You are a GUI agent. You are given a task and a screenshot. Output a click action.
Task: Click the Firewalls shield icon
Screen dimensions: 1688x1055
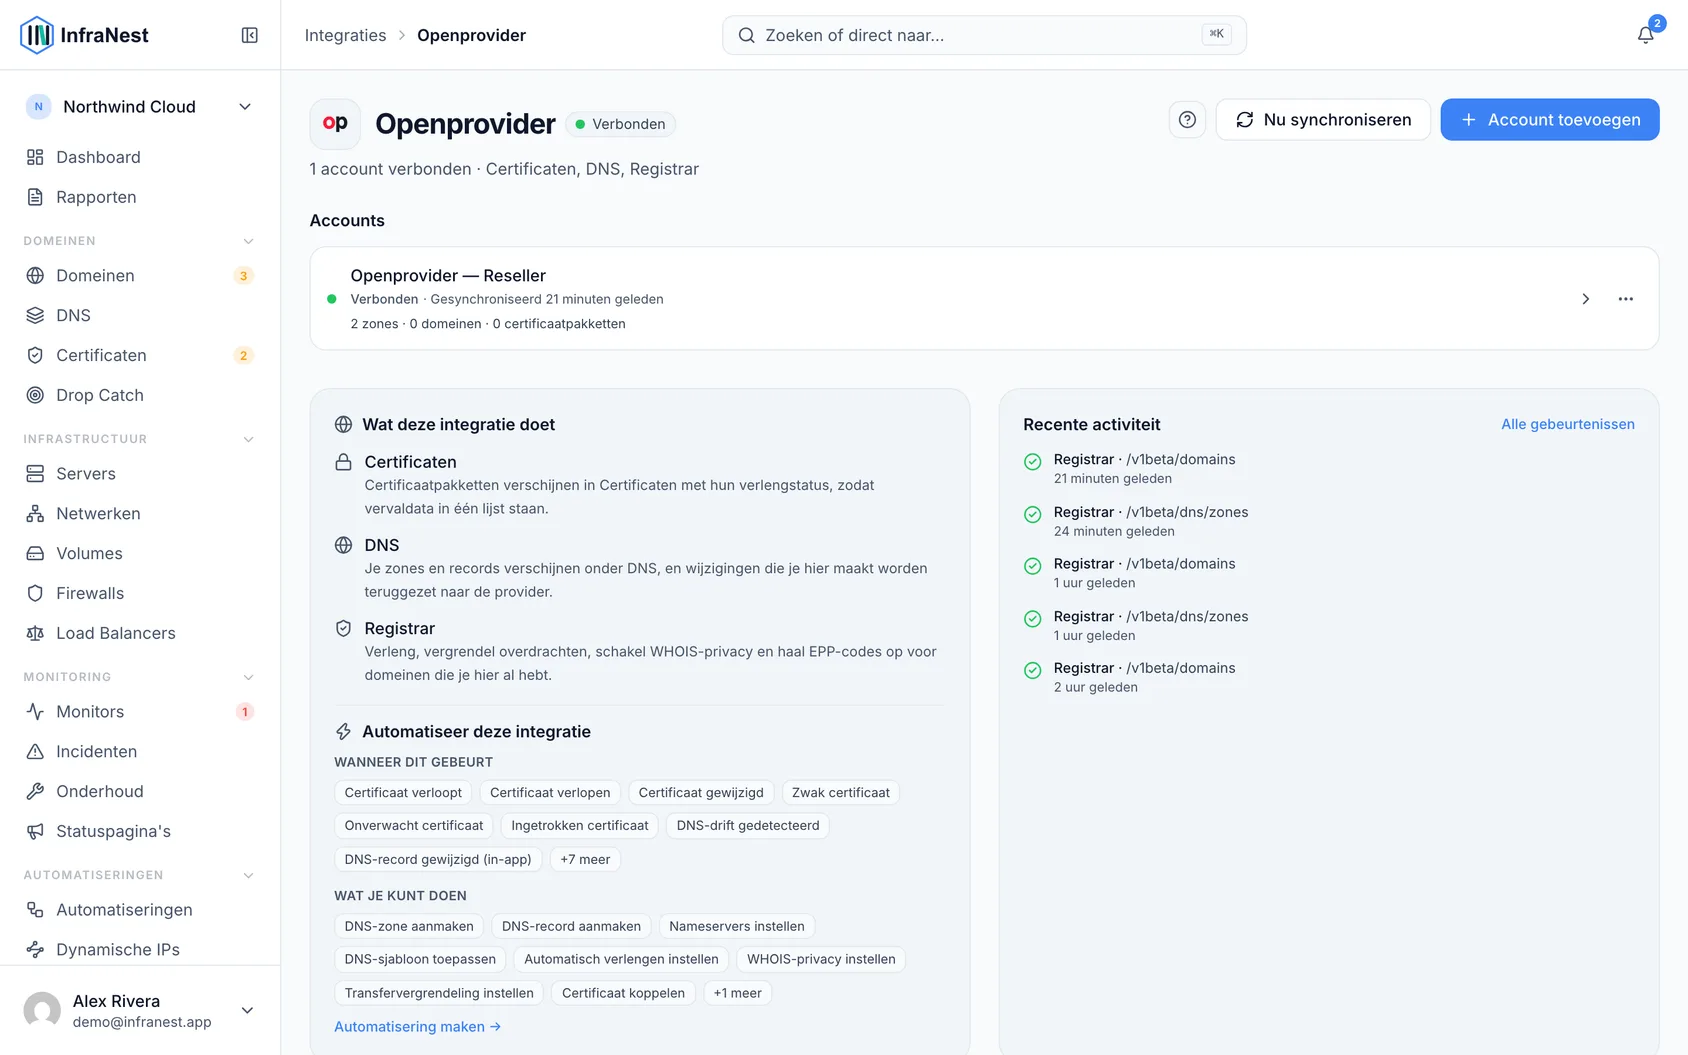coord(35,593)
